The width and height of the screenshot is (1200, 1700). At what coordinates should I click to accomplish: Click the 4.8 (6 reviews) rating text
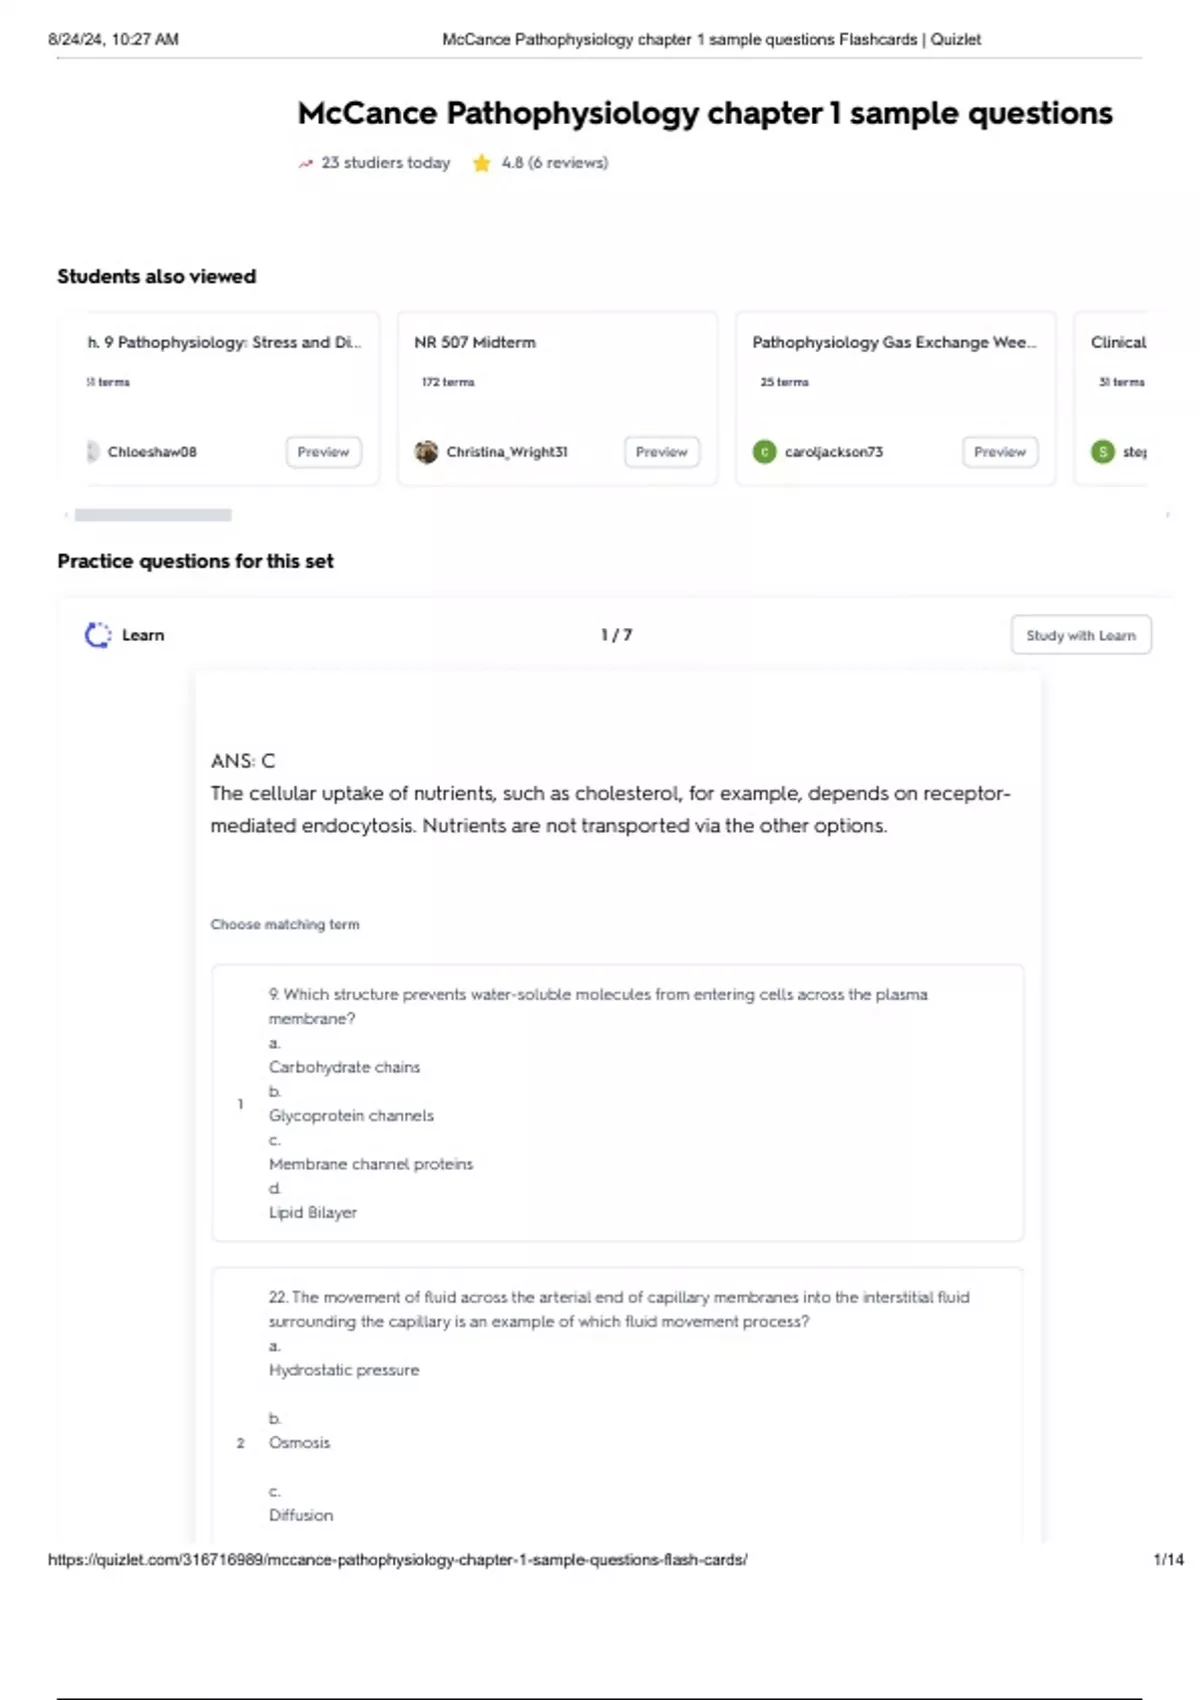554,163
